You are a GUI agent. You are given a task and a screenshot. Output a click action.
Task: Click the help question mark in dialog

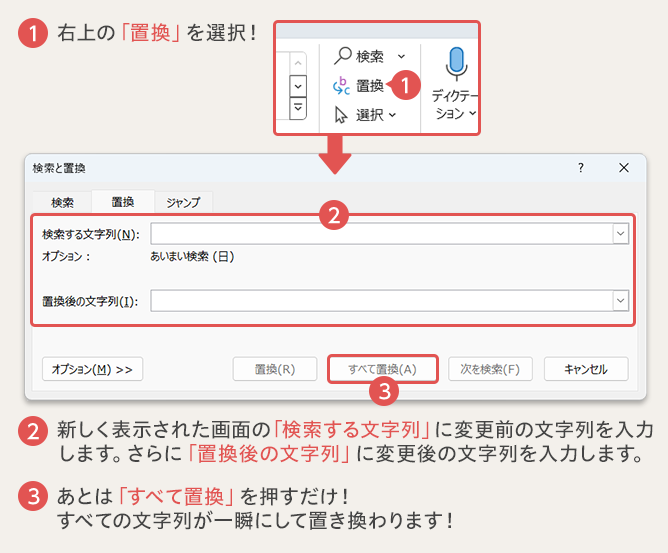[581, 168]
